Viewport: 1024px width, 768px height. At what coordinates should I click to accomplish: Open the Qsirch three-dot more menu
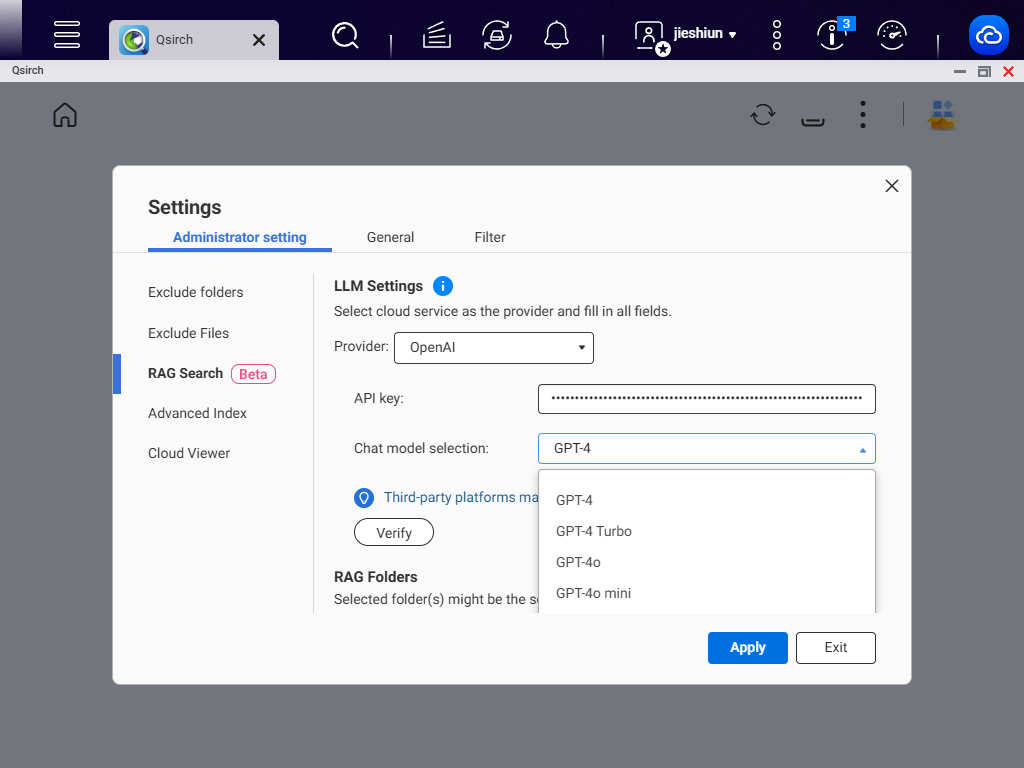coord(863,114)
